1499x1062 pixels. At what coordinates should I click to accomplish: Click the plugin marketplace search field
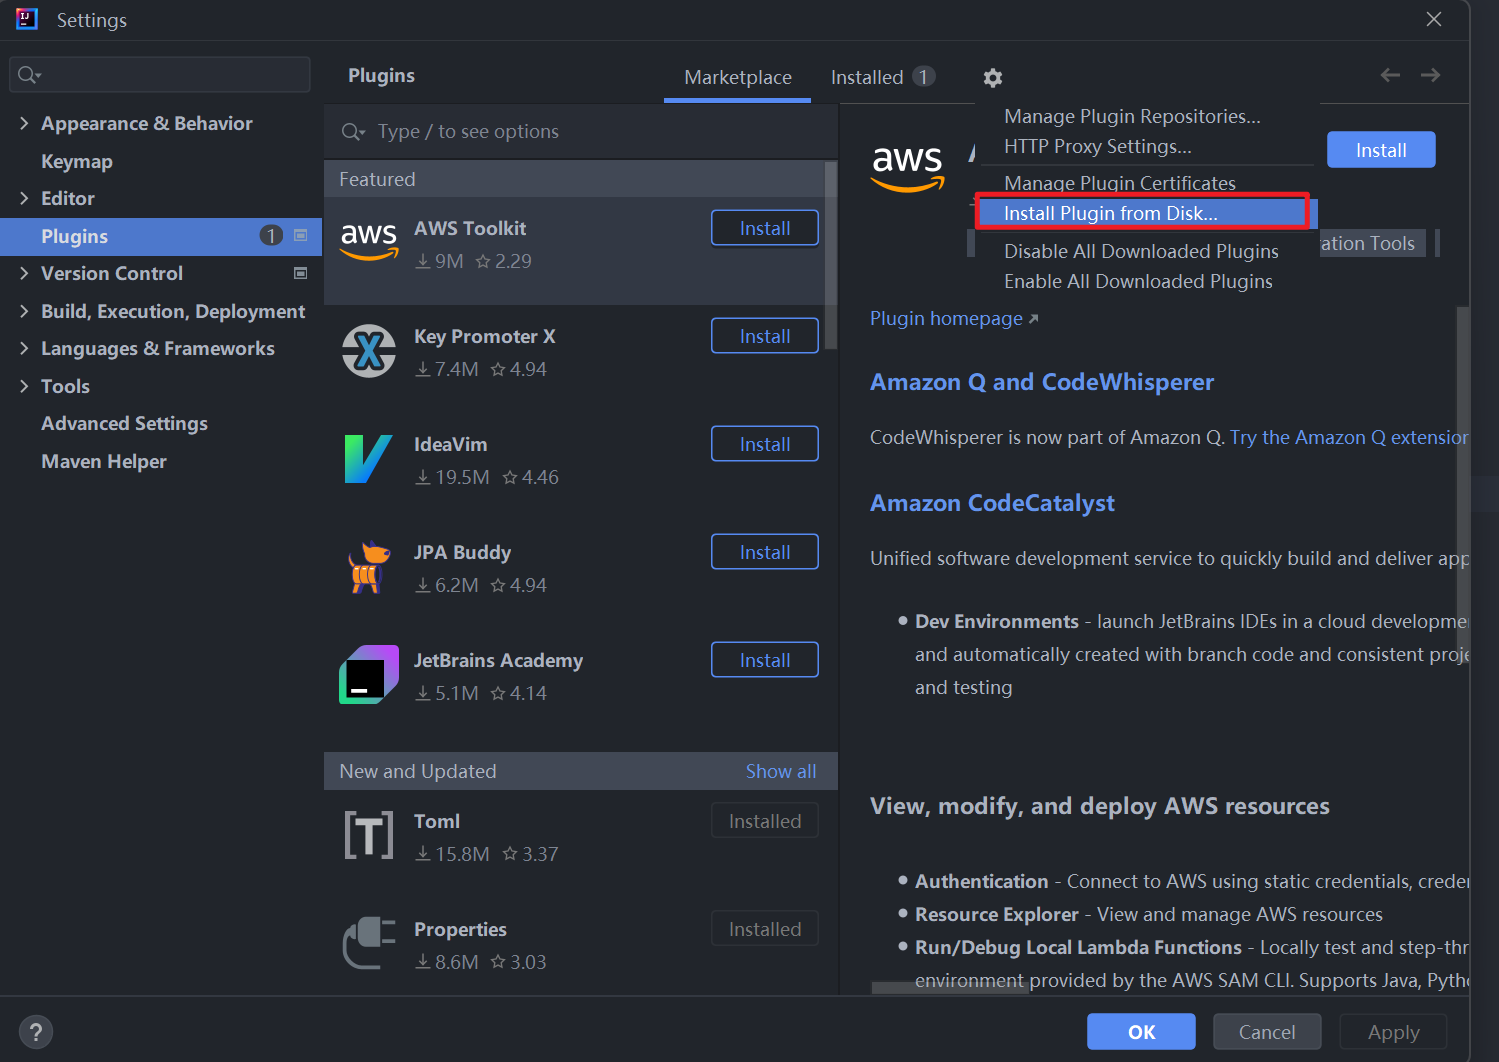pos(580,132)
